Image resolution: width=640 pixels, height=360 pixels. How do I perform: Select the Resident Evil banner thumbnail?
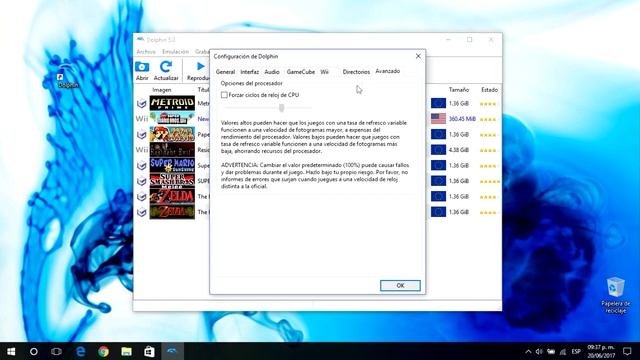click(x=172, y=150)
